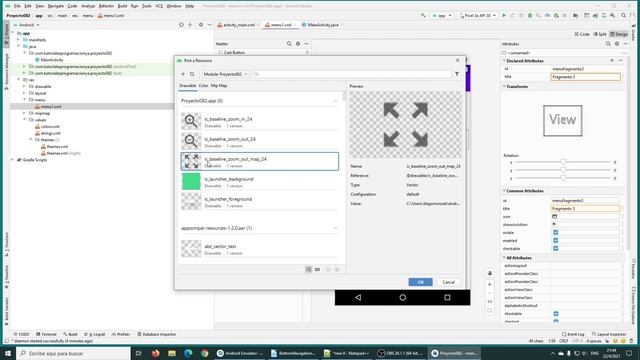640x360 pixels.
Task: Click Android back button in the preview
Action: pos(358,298)
